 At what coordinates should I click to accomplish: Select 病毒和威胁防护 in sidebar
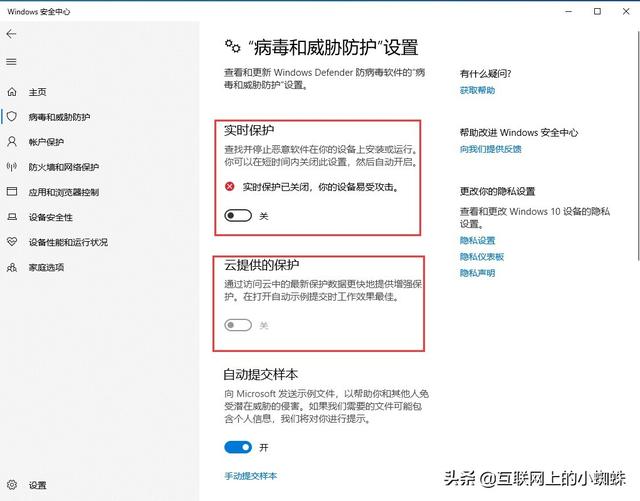click(59, 117)
